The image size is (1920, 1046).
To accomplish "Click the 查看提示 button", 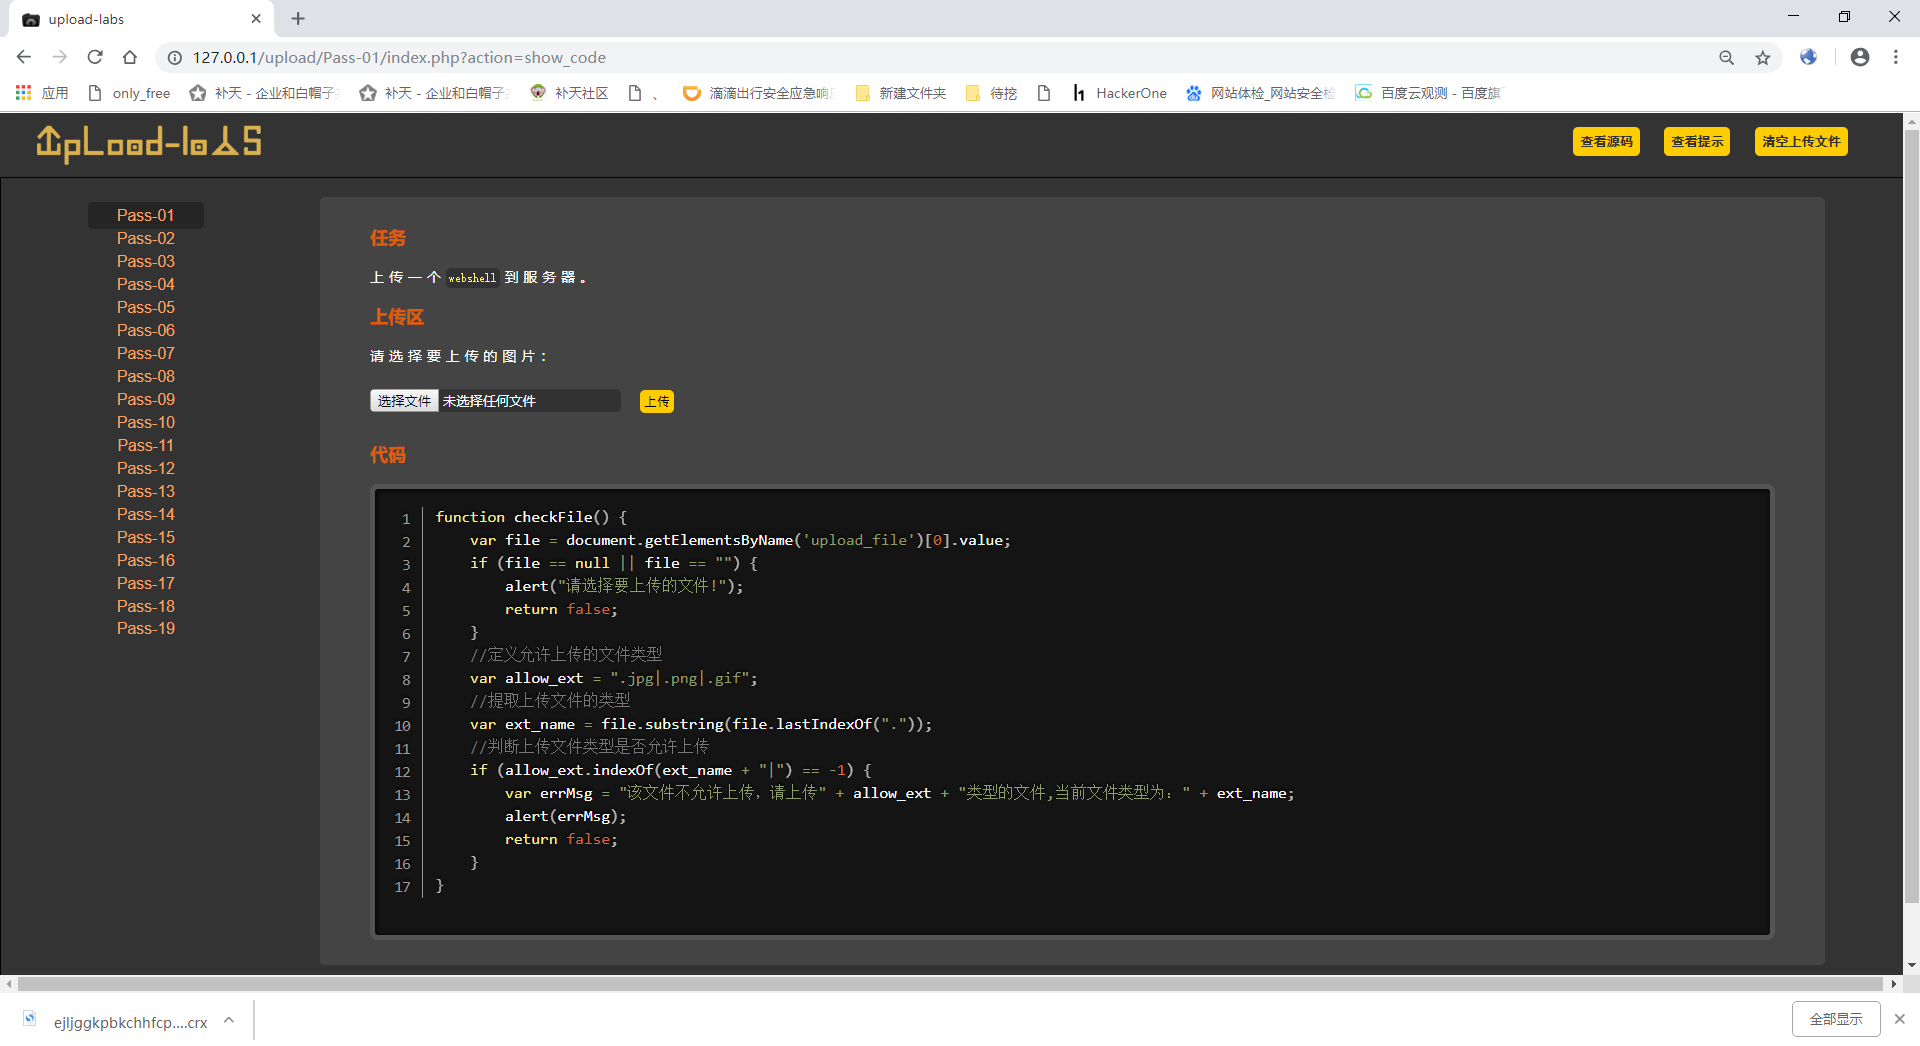I will click(x=1696, y=142).
